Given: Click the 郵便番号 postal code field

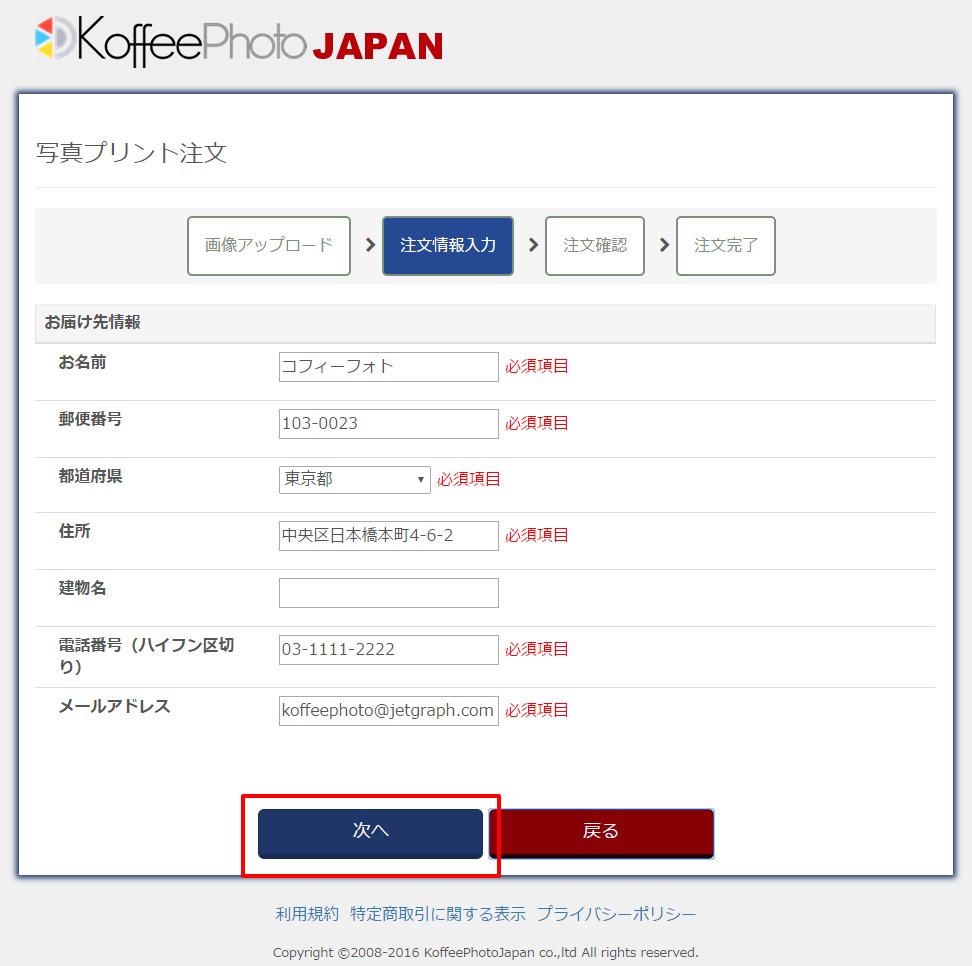Looking at the screenshot, I should [388, 423].
